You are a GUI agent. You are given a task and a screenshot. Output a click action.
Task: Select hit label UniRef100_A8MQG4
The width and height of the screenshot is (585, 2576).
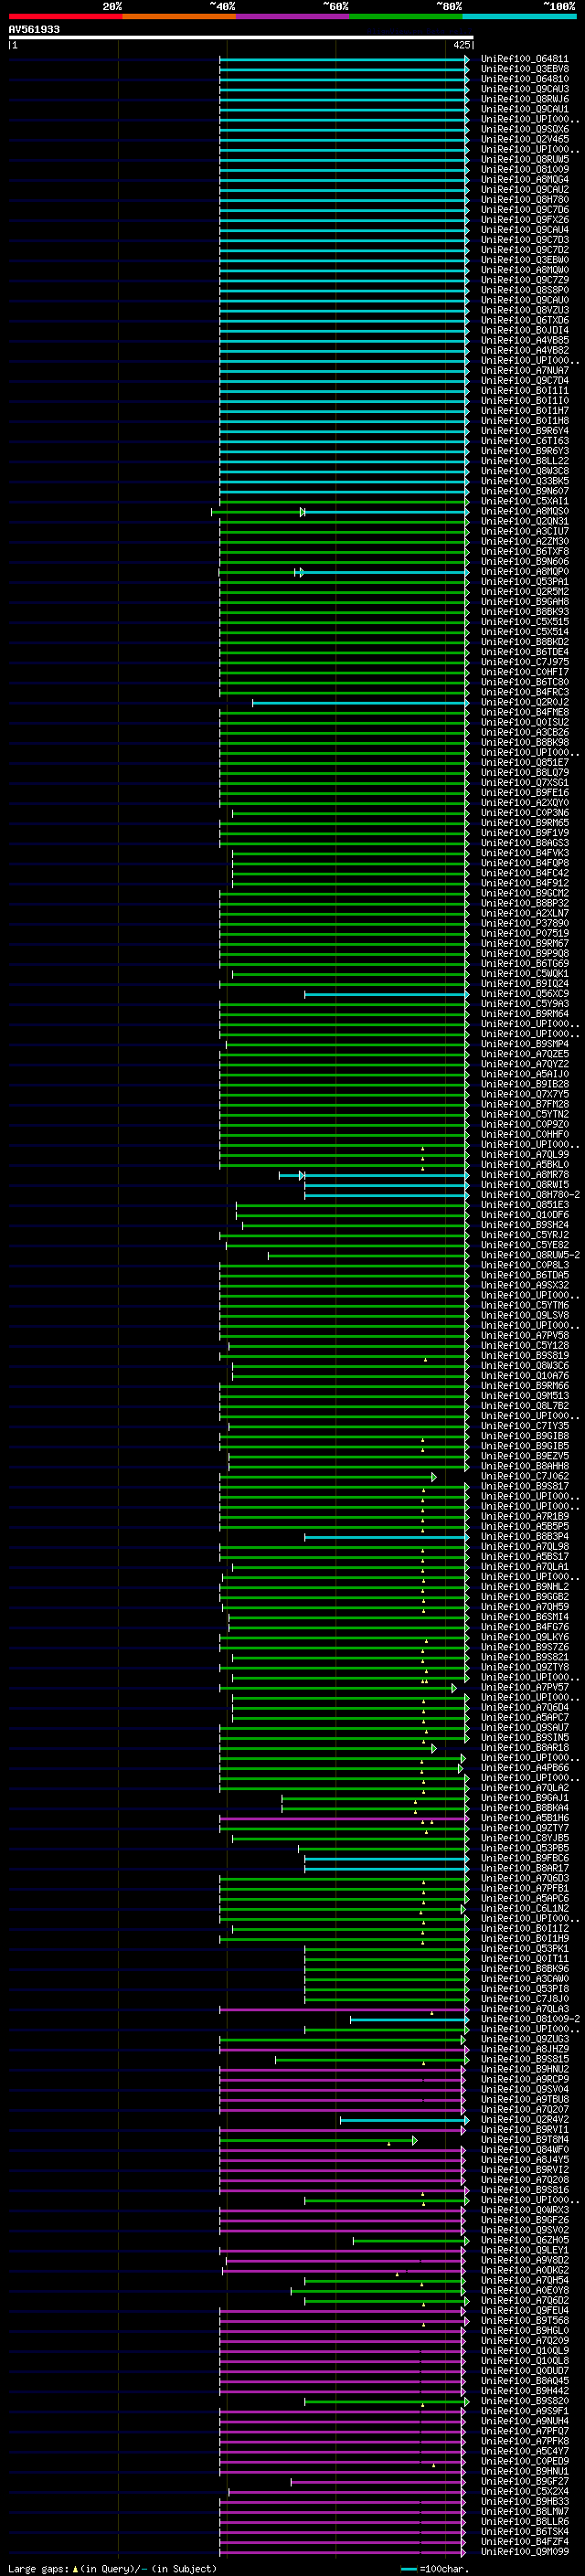524,179
